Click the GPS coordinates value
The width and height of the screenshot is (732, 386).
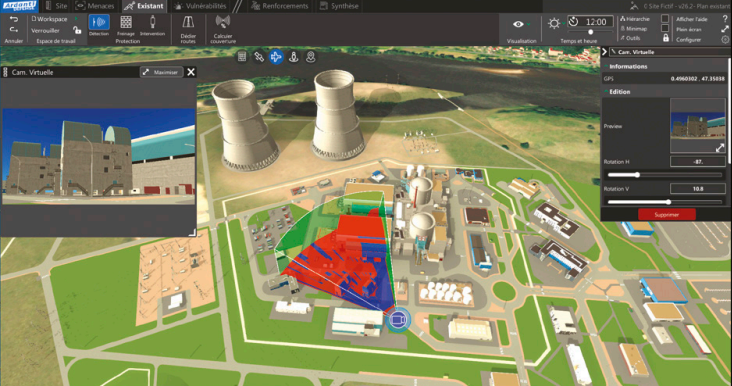tap(697, 79)
